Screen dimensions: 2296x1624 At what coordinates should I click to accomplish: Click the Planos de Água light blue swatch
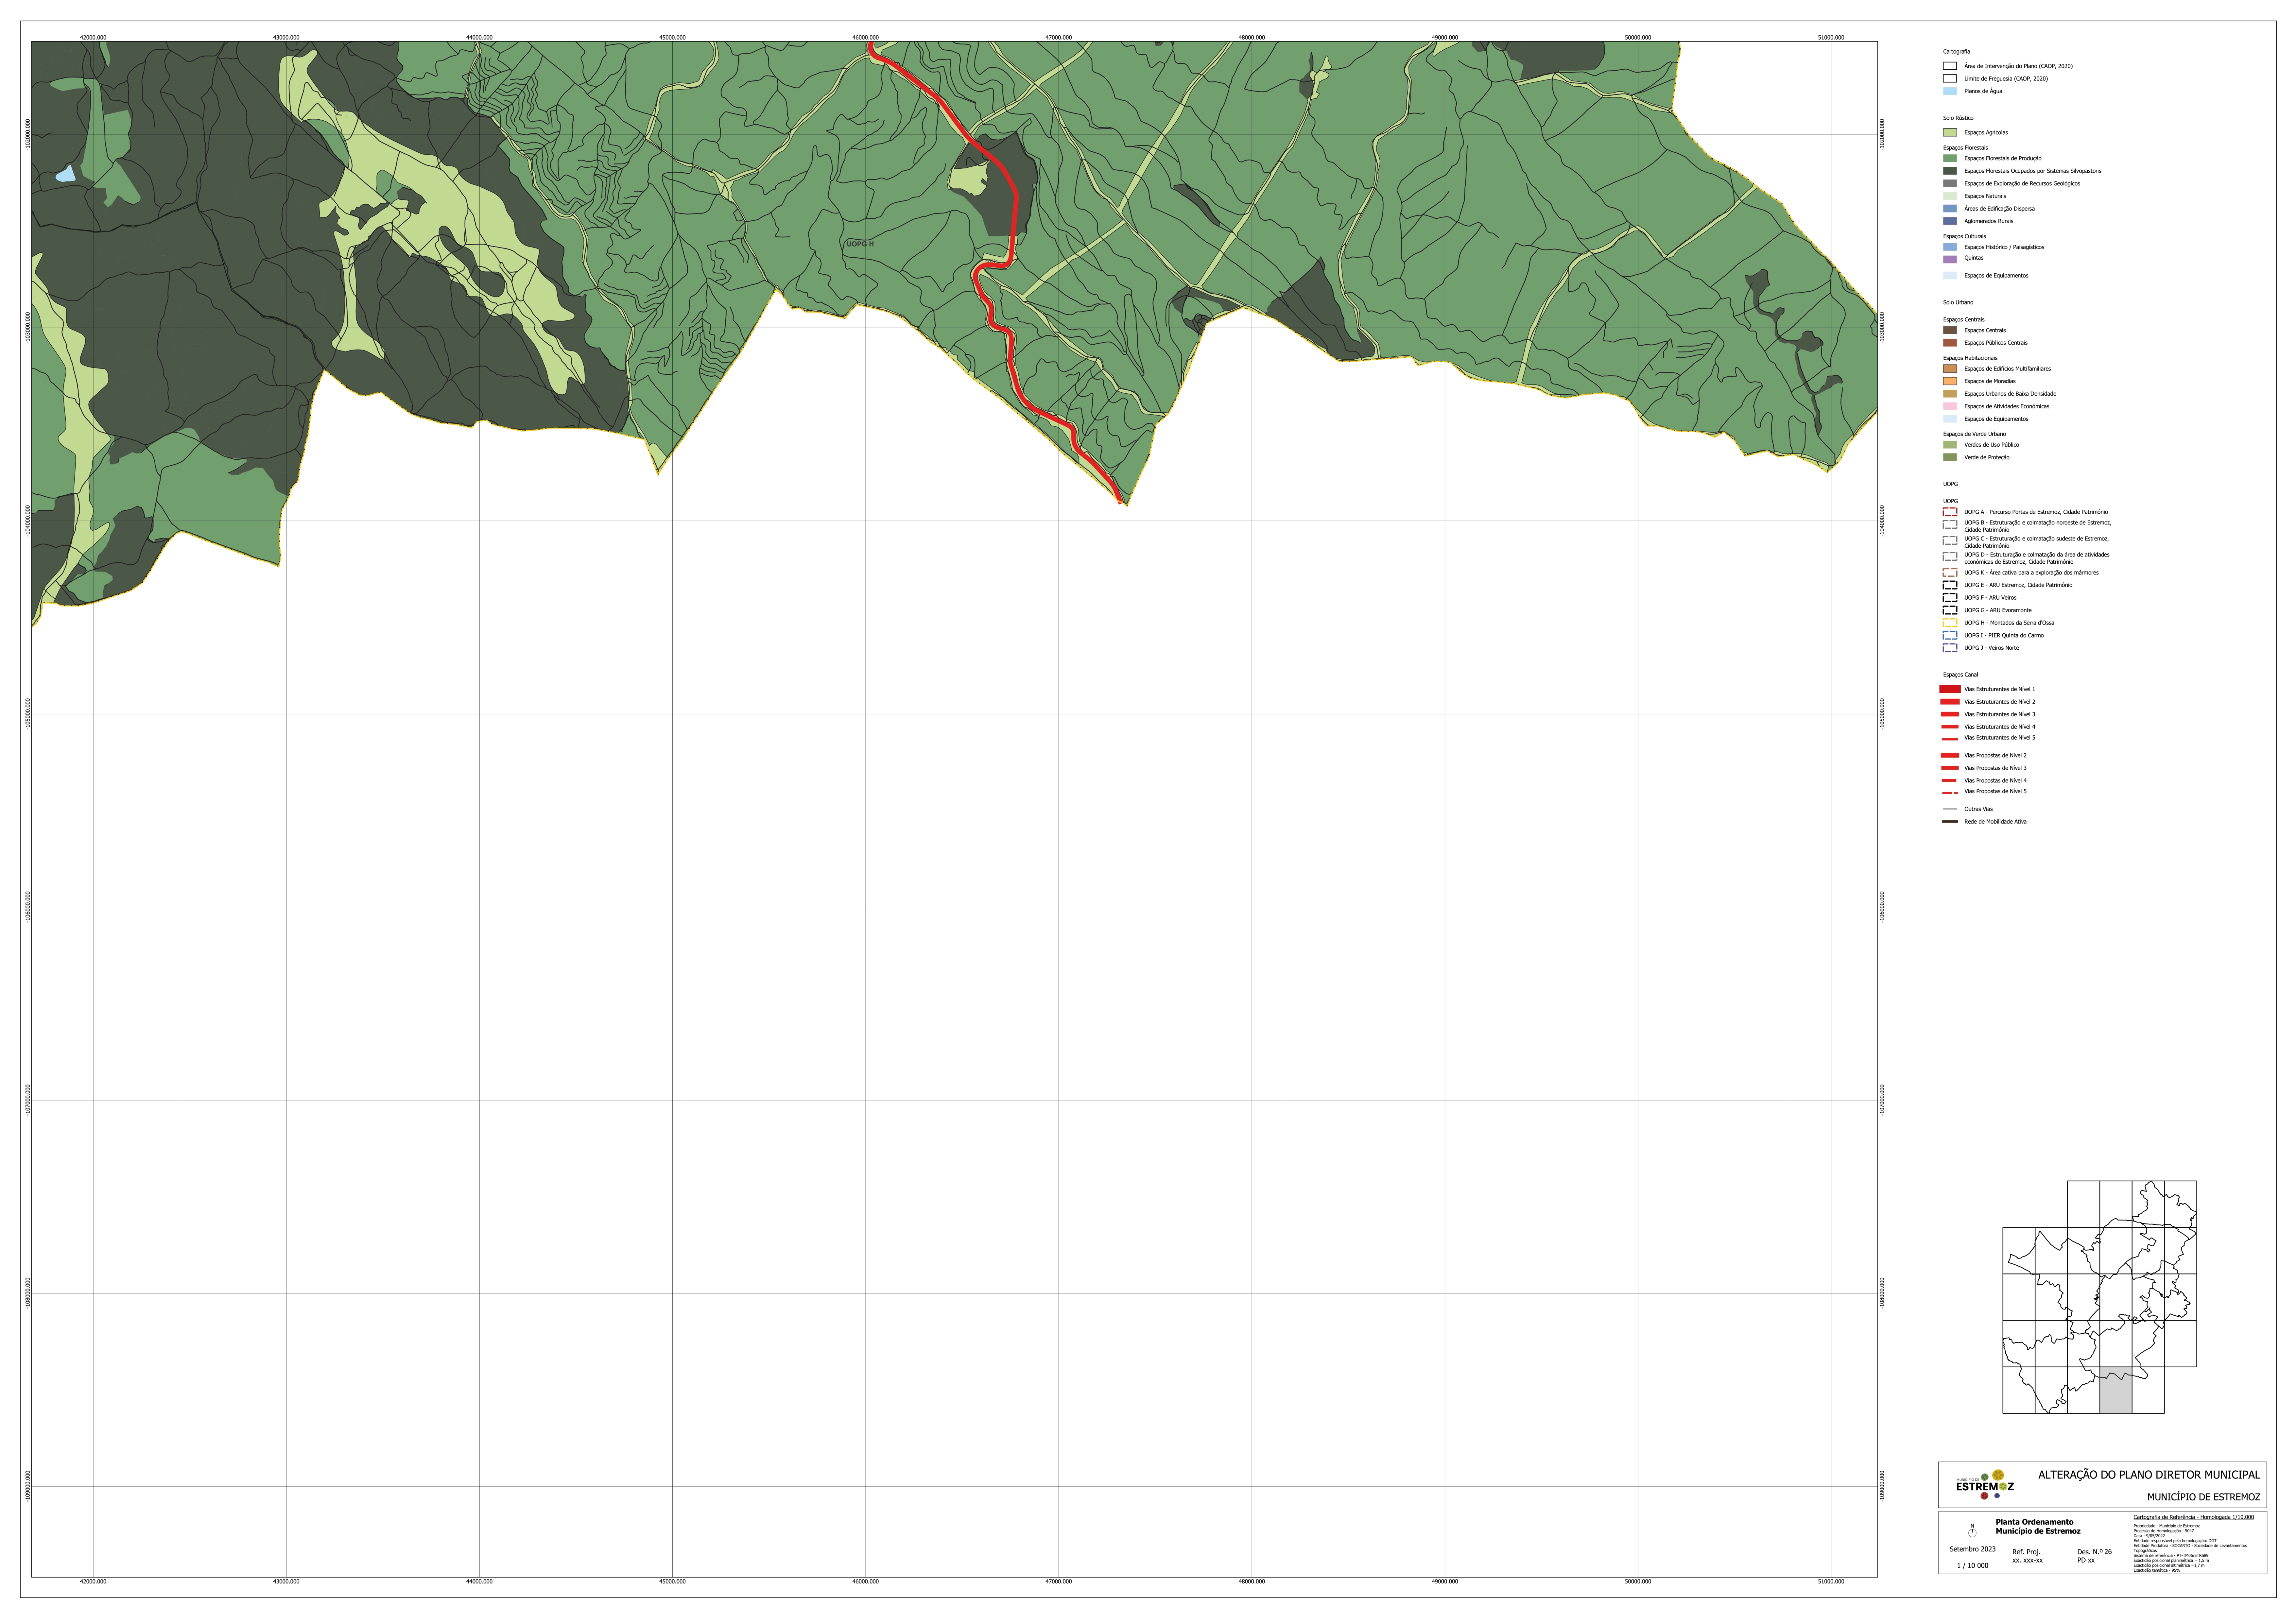point(1950,91)
